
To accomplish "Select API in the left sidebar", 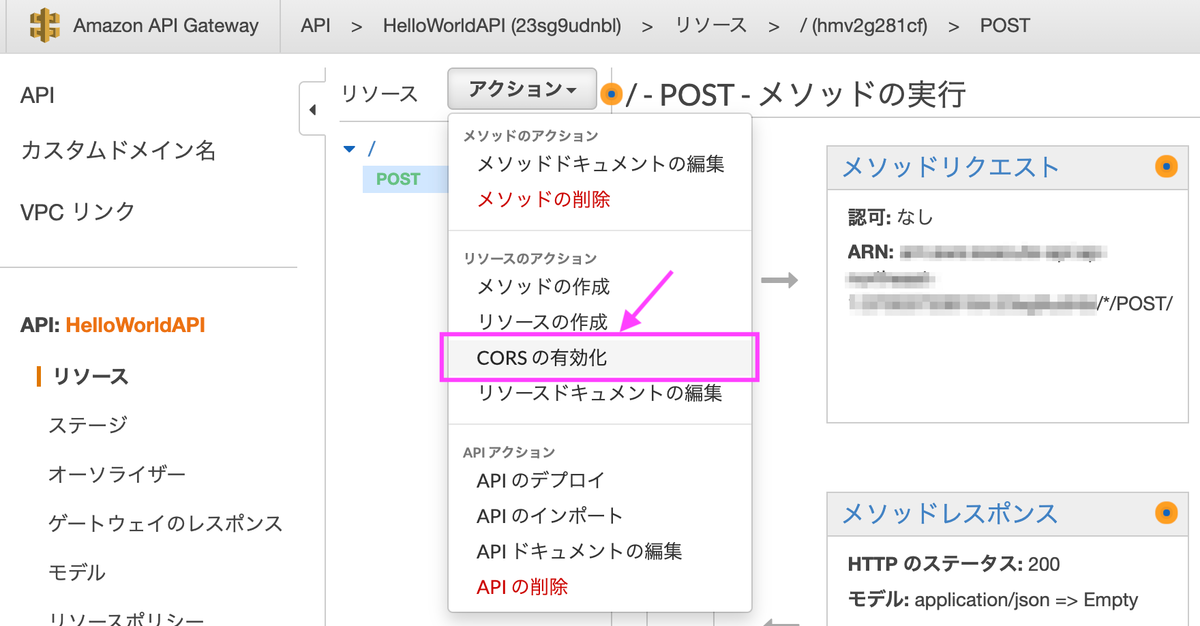I will [37, 96].
